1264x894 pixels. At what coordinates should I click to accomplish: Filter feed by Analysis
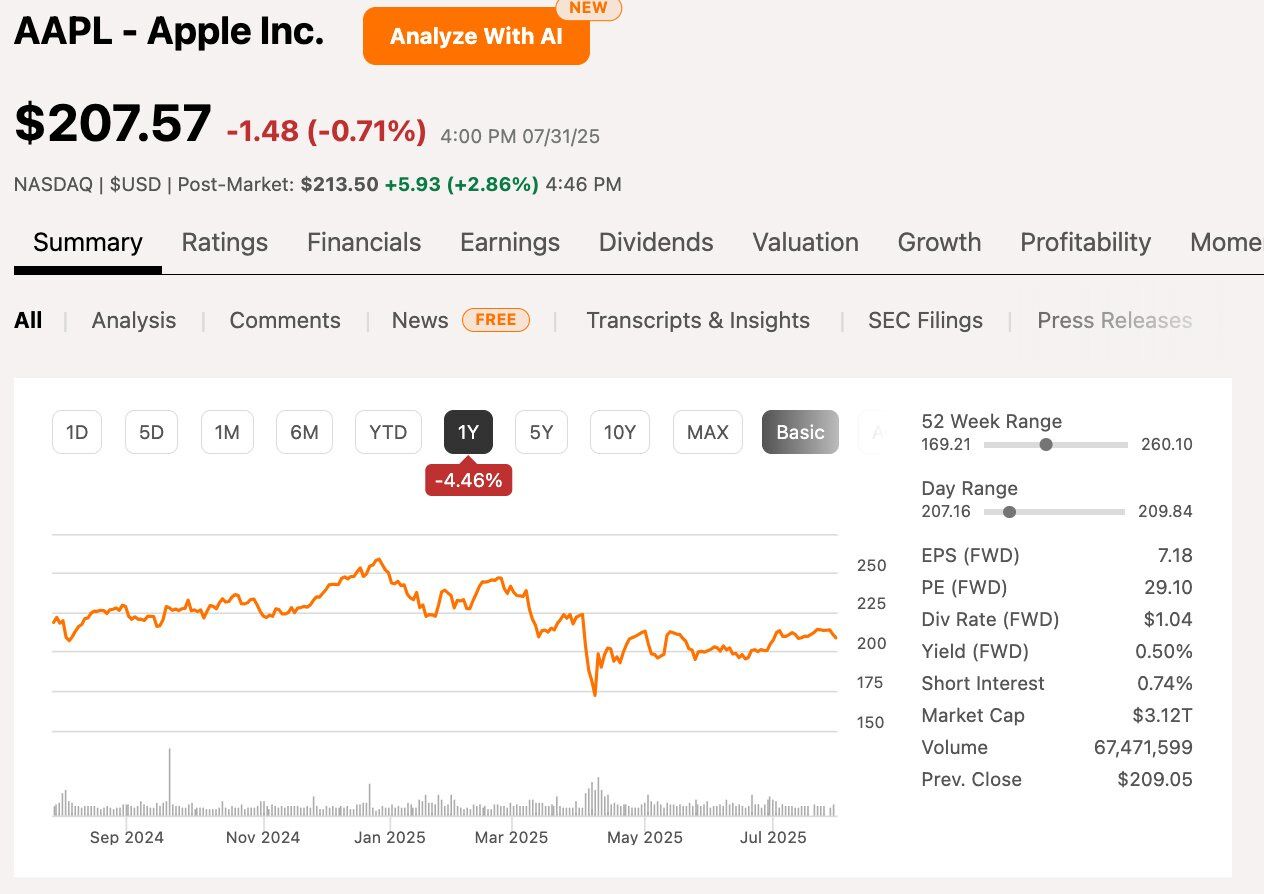pyautogui.click(x=134, y=321)
